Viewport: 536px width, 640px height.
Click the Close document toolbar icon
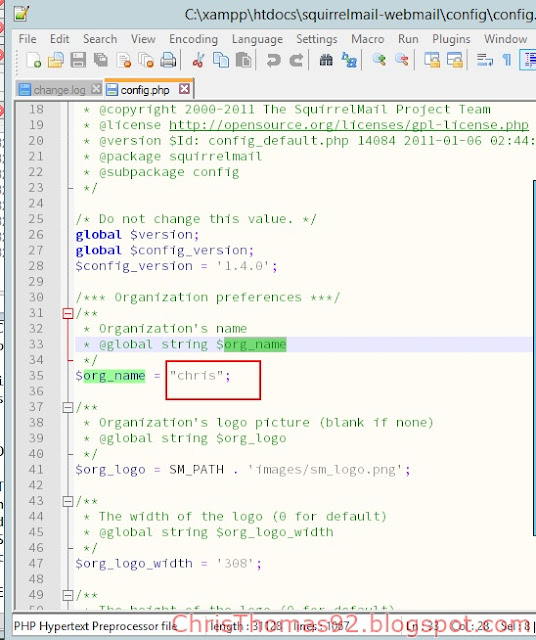point(123,60)
